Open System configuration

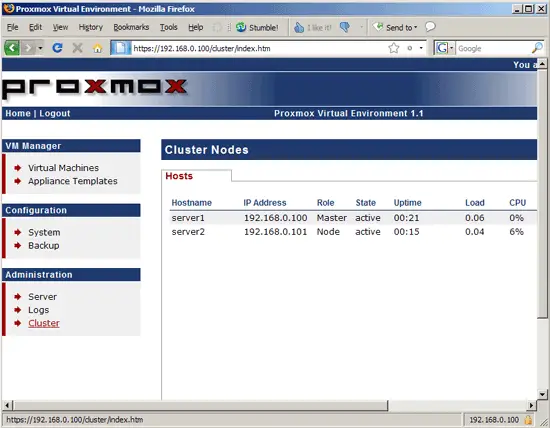click(x=44, y=232)
